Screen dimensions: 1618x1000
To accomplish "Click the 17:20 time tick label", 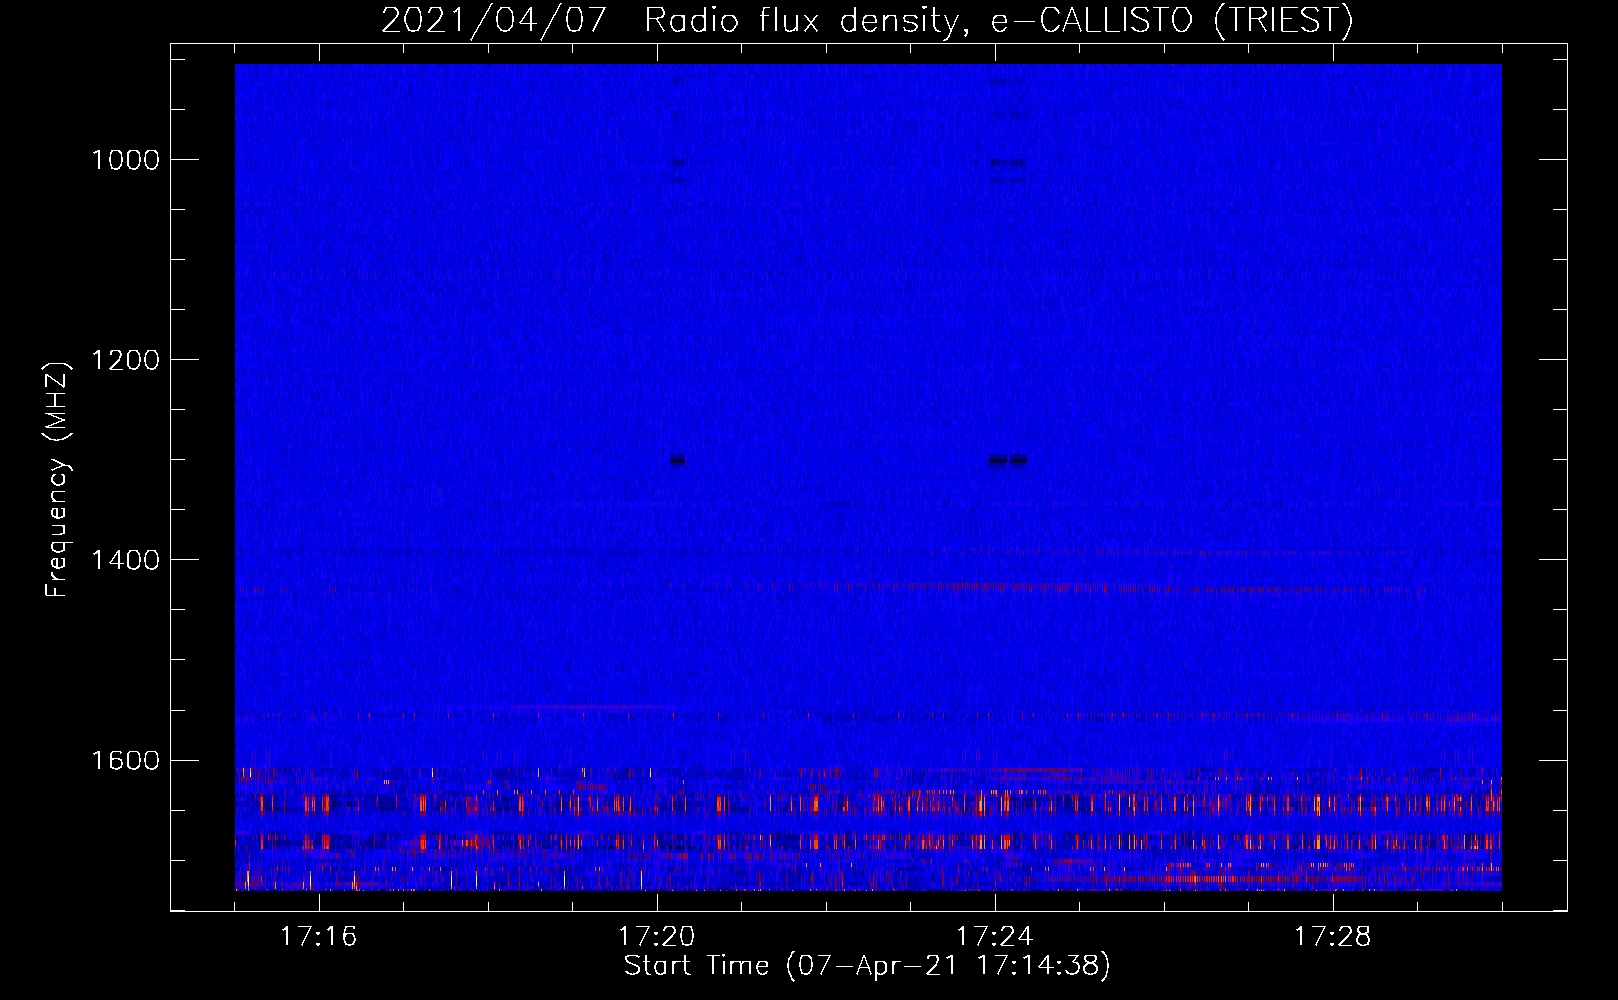I will click(x=656, y=937).
